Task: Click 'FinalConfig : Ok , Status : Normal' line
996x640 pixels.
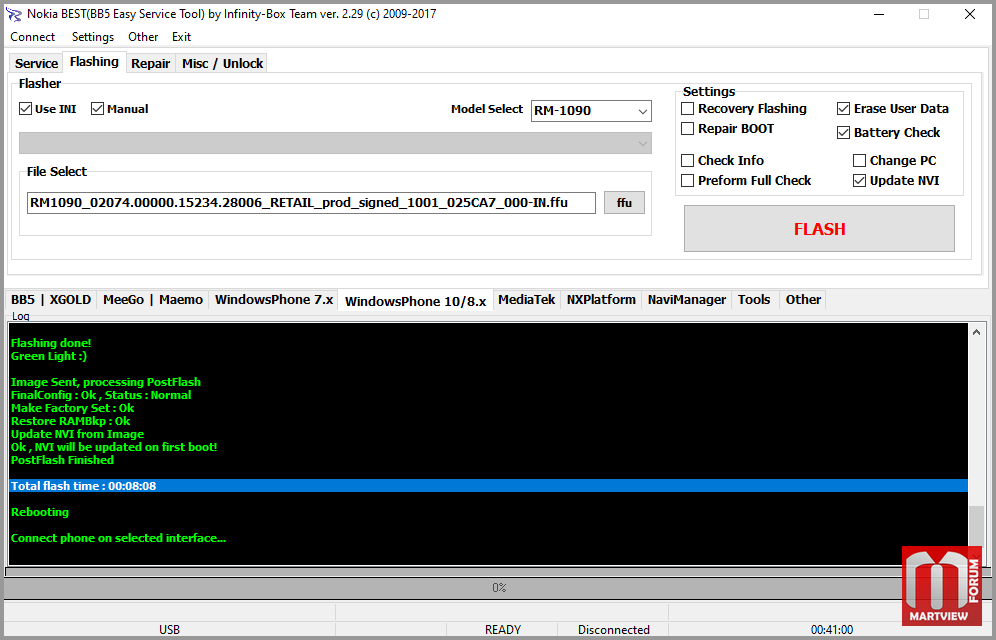Action: pos(101,395)
